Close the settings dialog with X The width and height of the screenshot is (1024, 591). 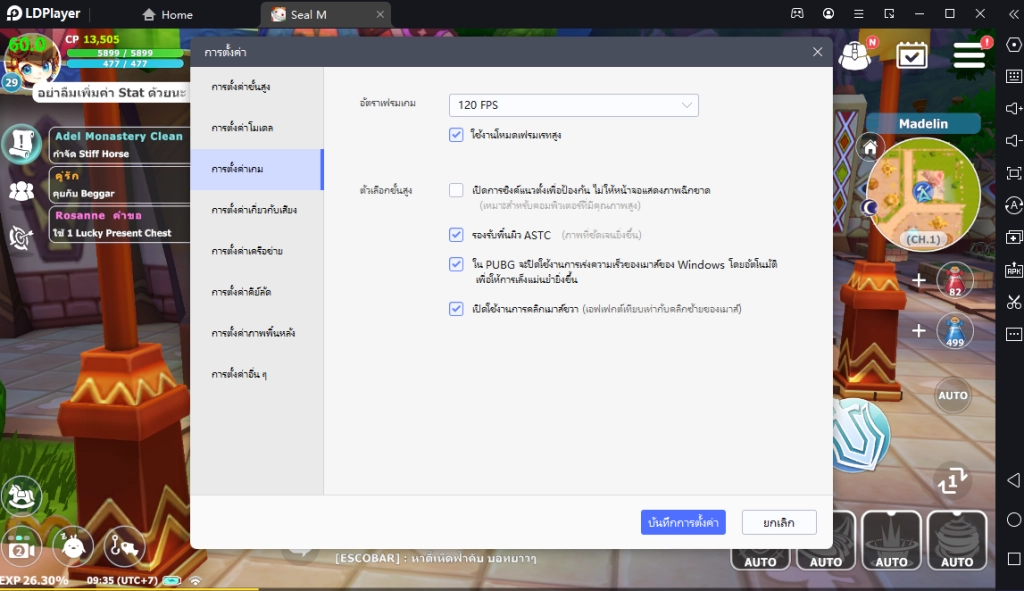pos(818,52)
